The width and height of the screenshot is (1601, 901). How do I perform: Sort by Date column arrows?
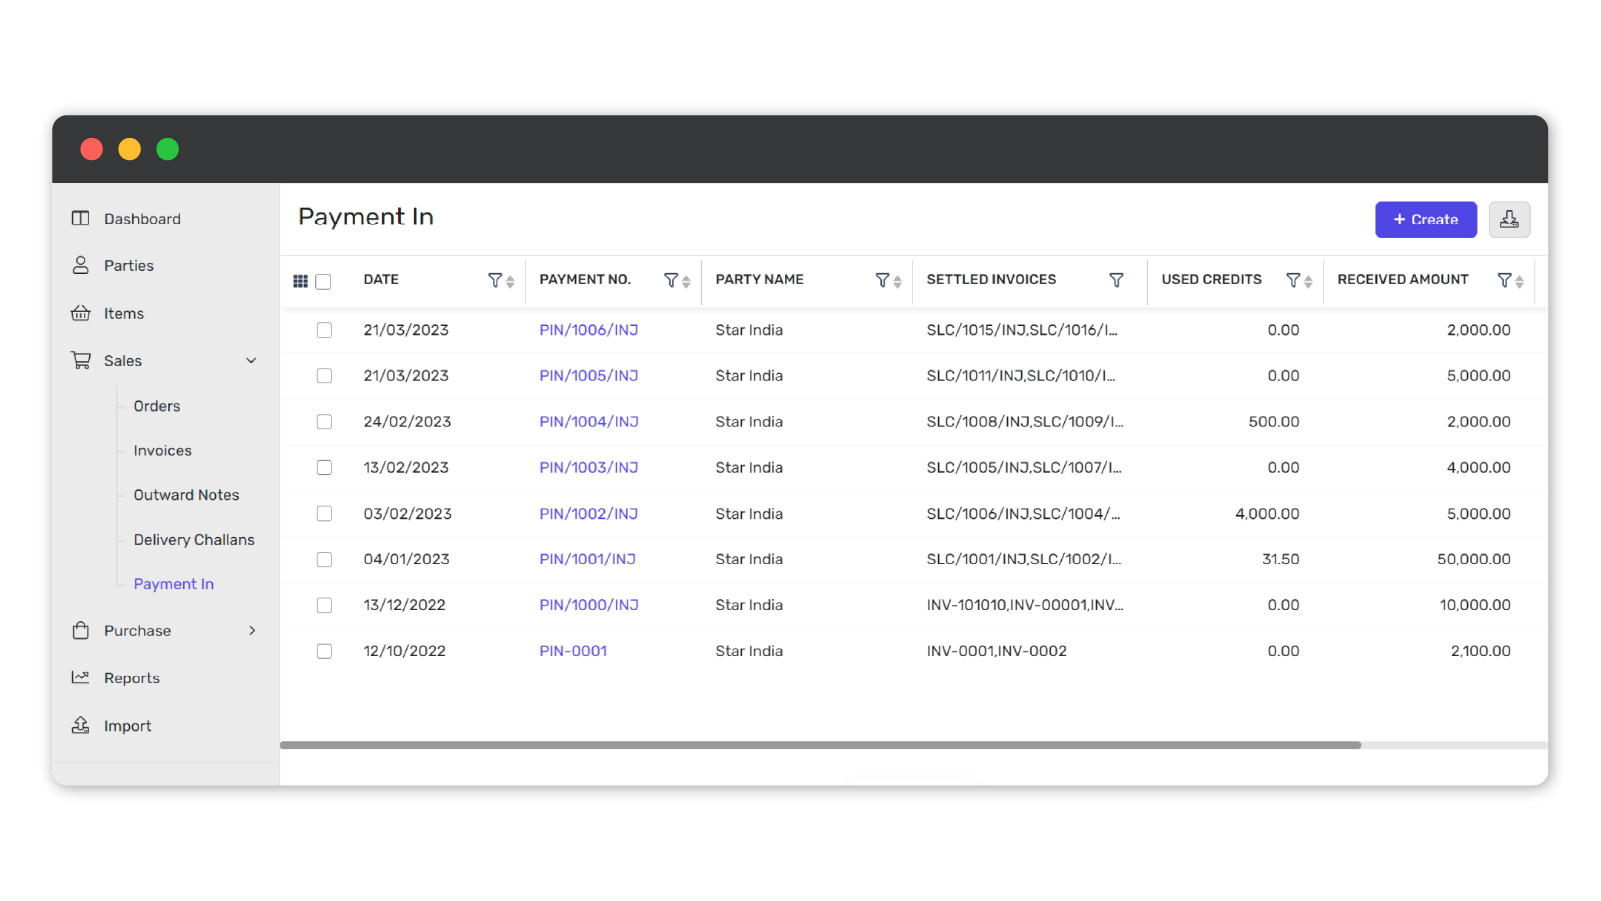(510, 282)
